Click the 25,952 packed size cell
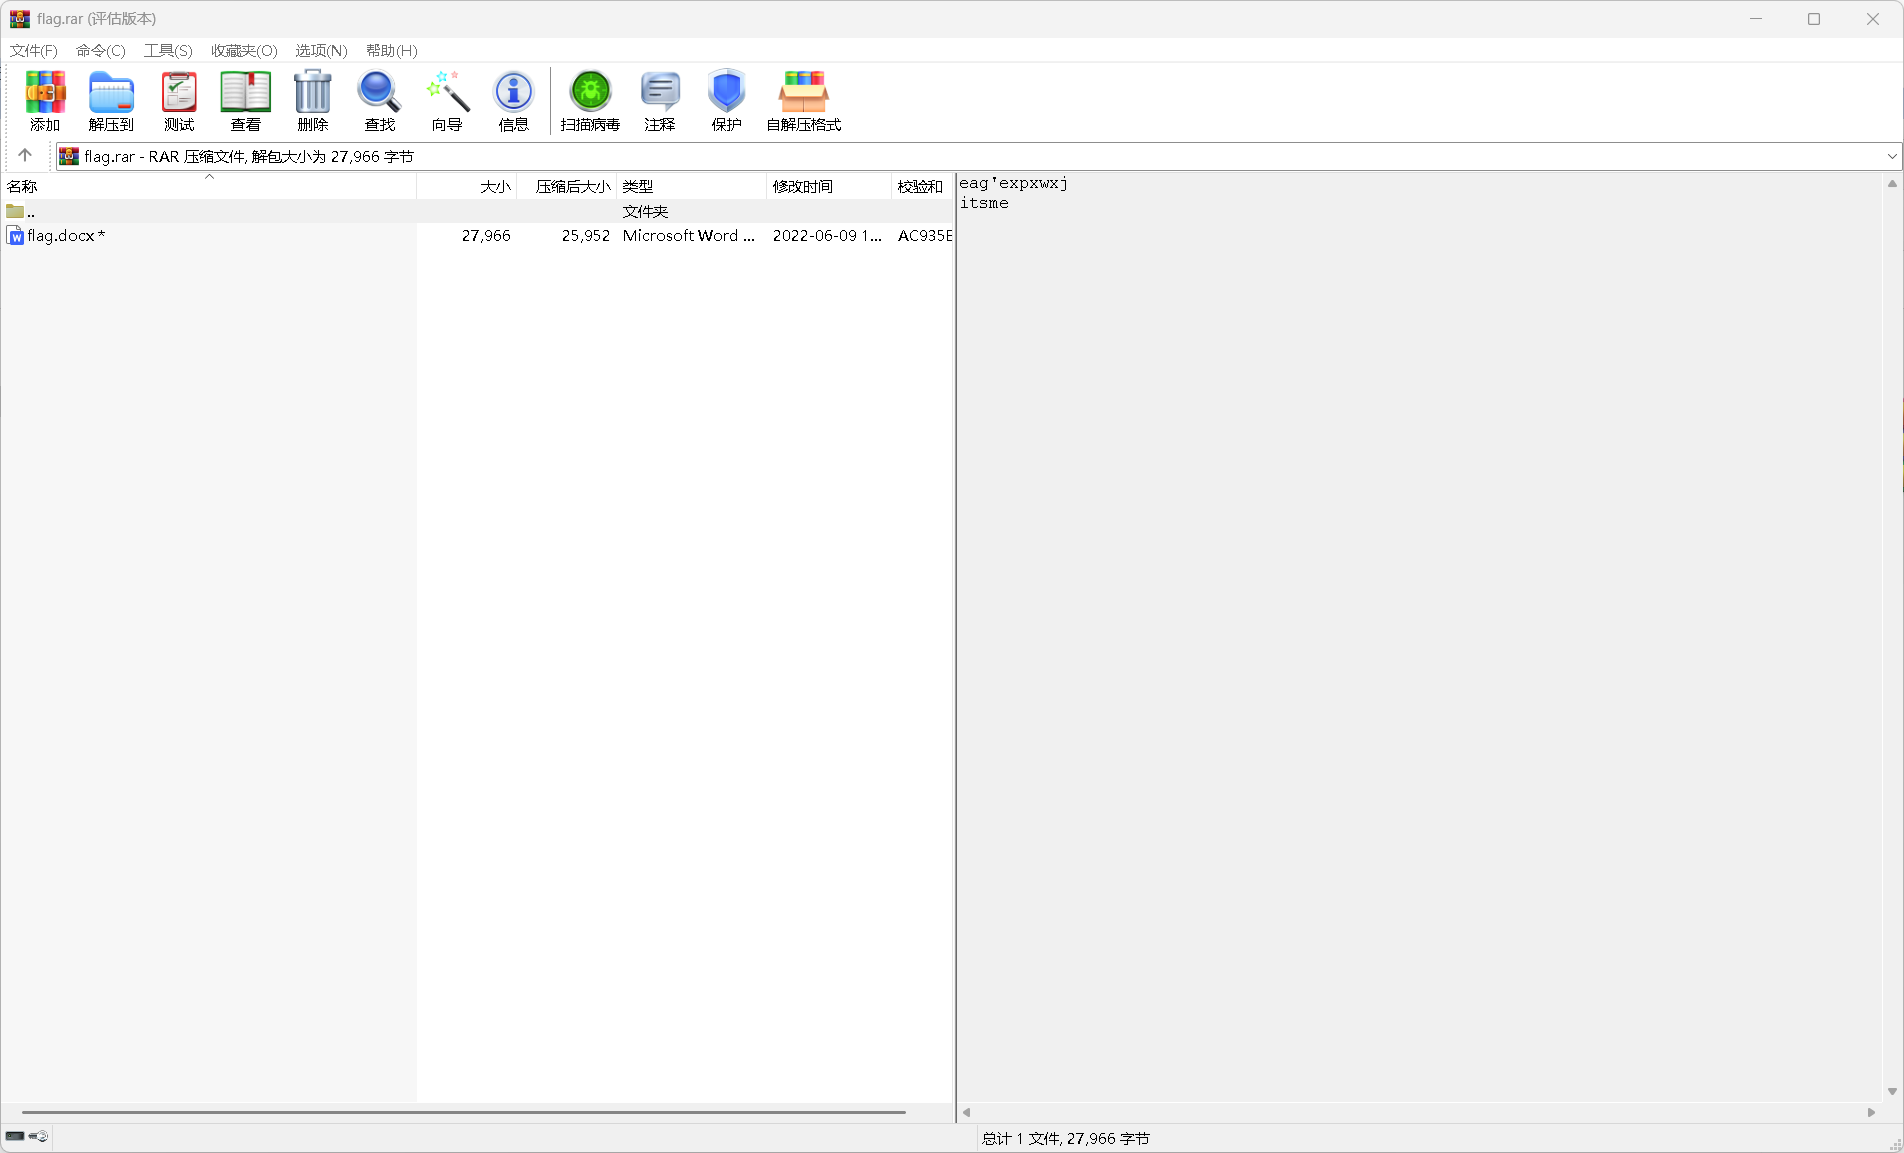Image resolution: width=1904 pixels, height=1153 pixels. click(586, 236)
